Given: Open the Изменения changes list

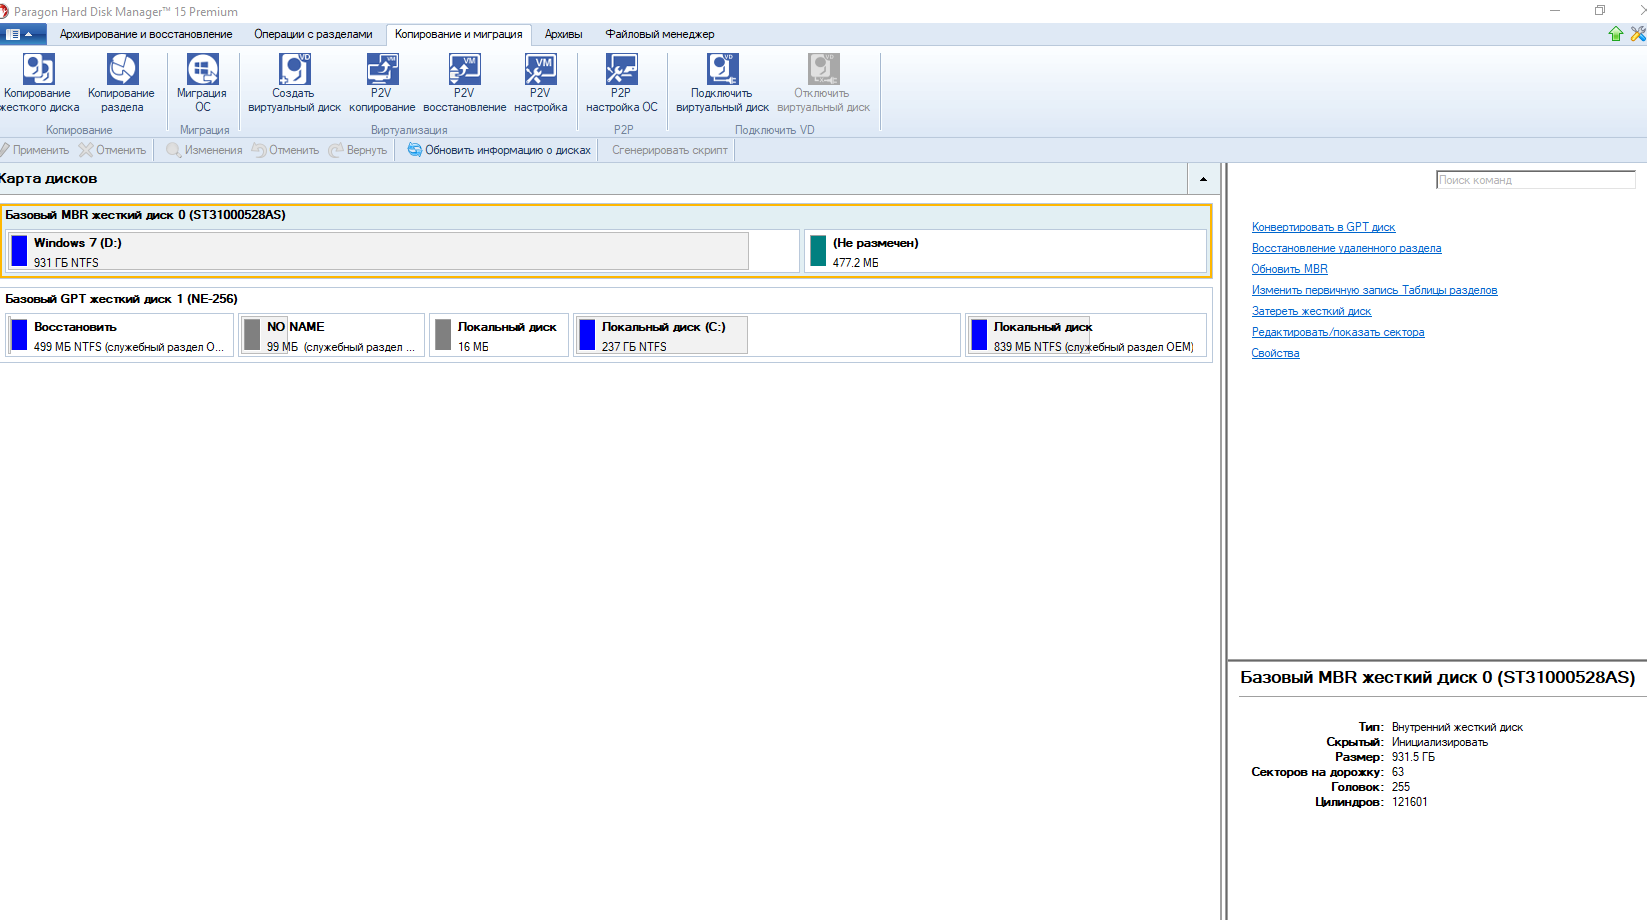Looking at the screenshot, I should click(x=204, y=150).
